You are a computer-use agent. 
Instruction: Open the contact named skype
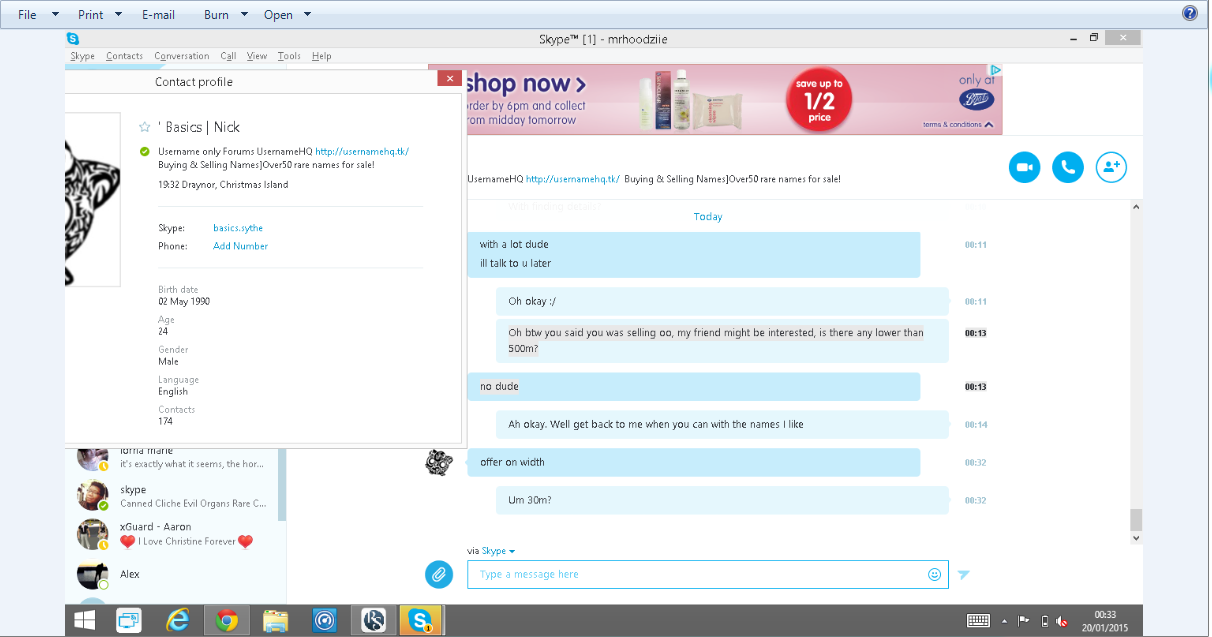175,496
